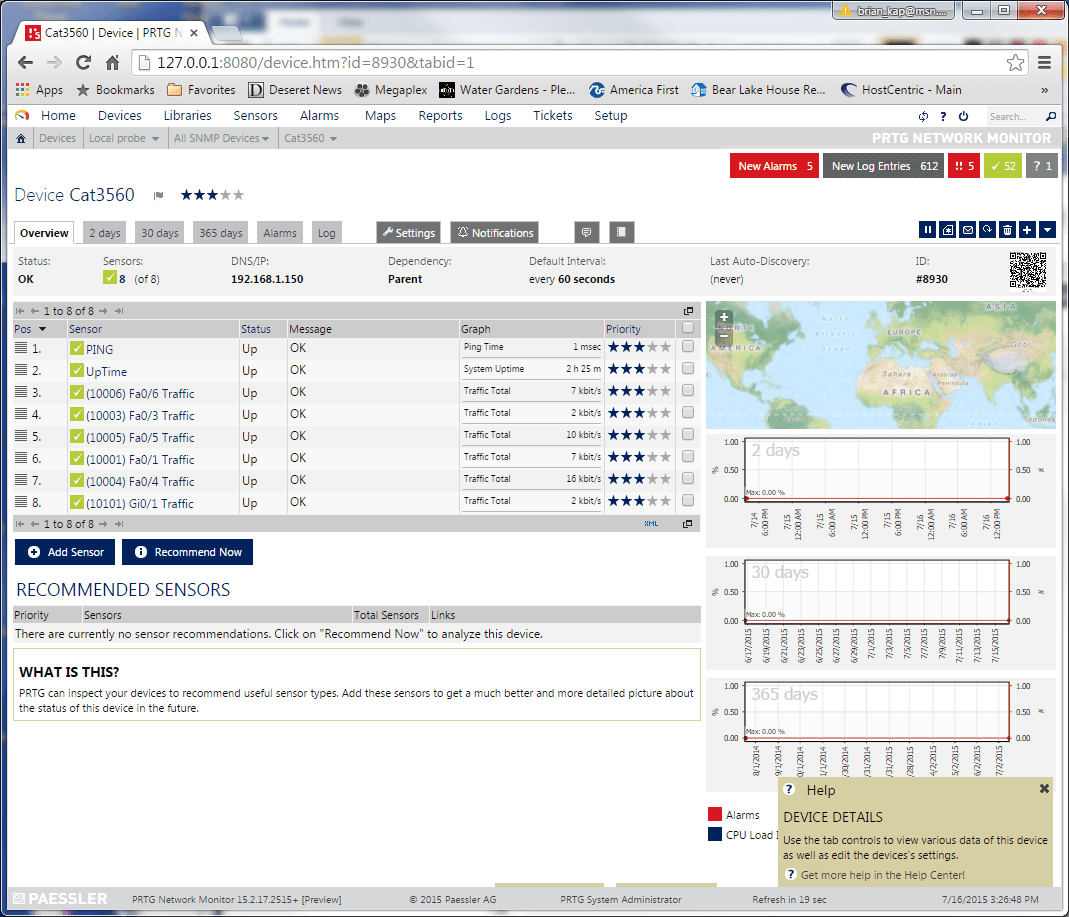1069x917 pixels.
Task: Open the Sensors menu
Action: (256, 116)
